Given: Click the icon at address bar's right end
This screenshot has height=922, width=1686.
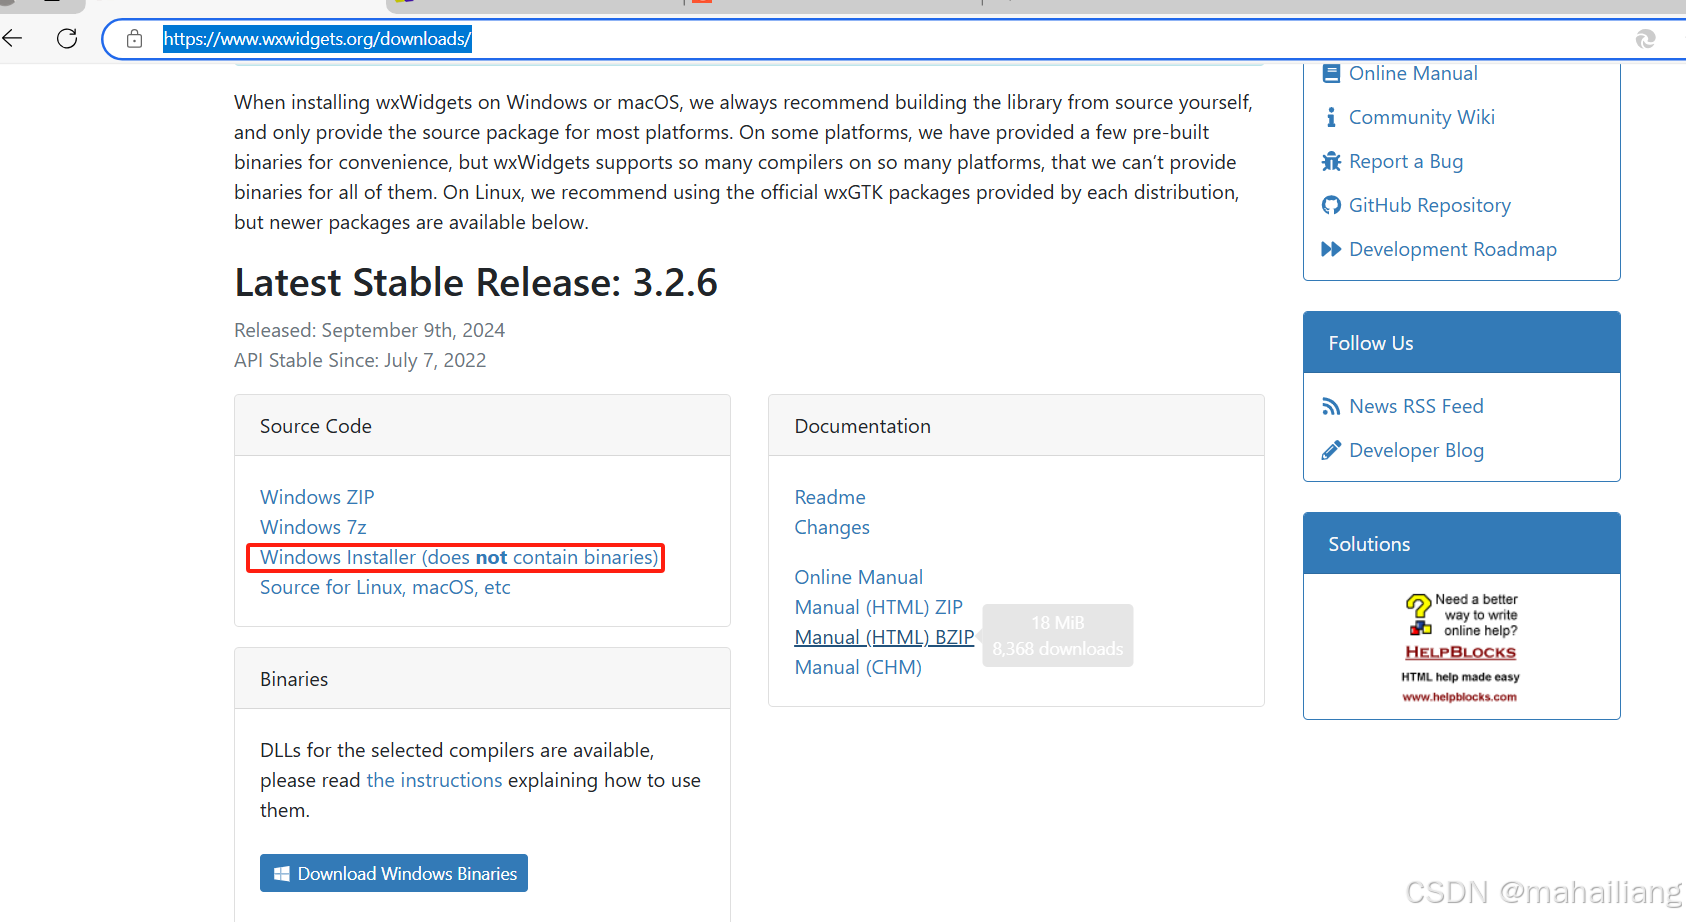Looking at the screenshot, I should (x=1645, y=39).
